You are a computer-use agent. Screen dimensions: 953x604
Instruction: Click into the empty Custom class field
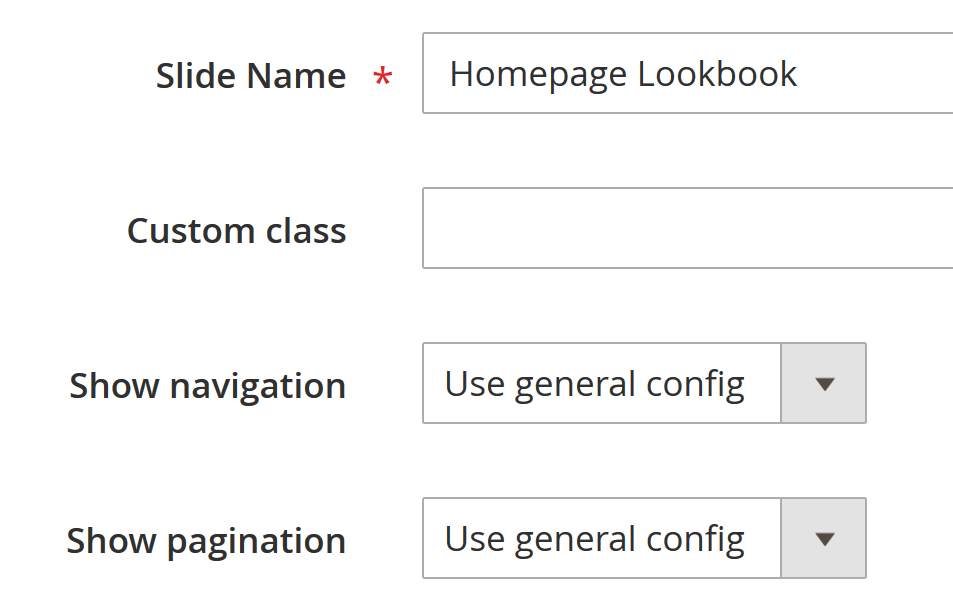point(687,229)
